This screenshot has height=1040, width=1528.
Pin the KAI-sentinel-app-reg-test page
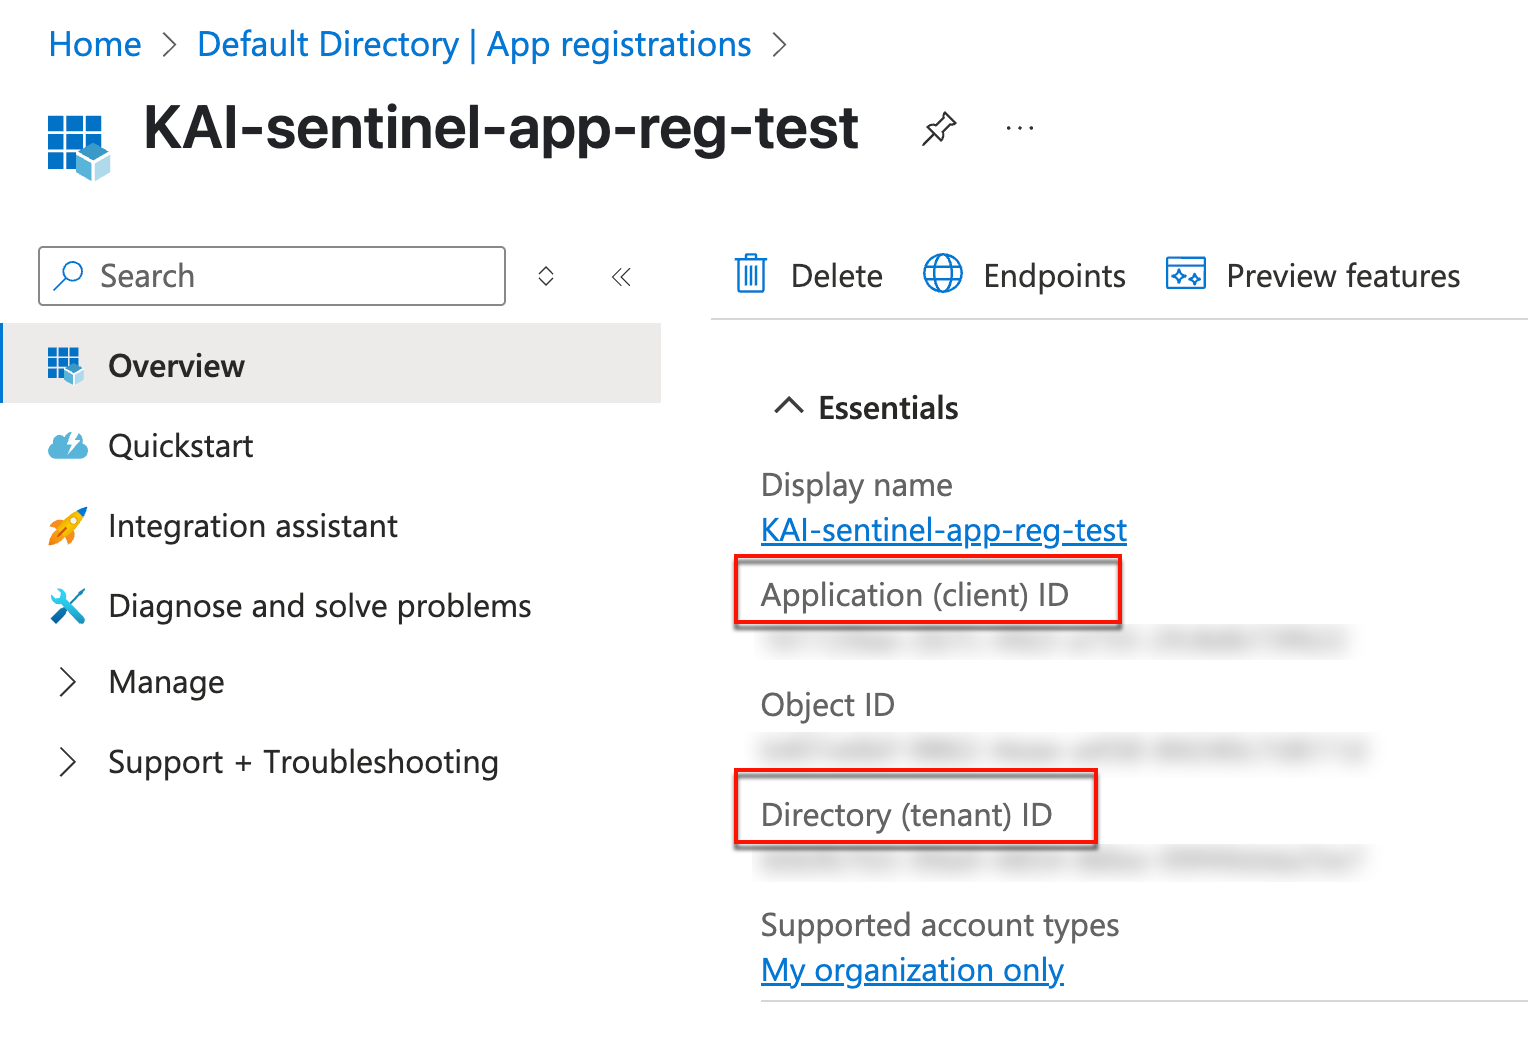(938, 129)
